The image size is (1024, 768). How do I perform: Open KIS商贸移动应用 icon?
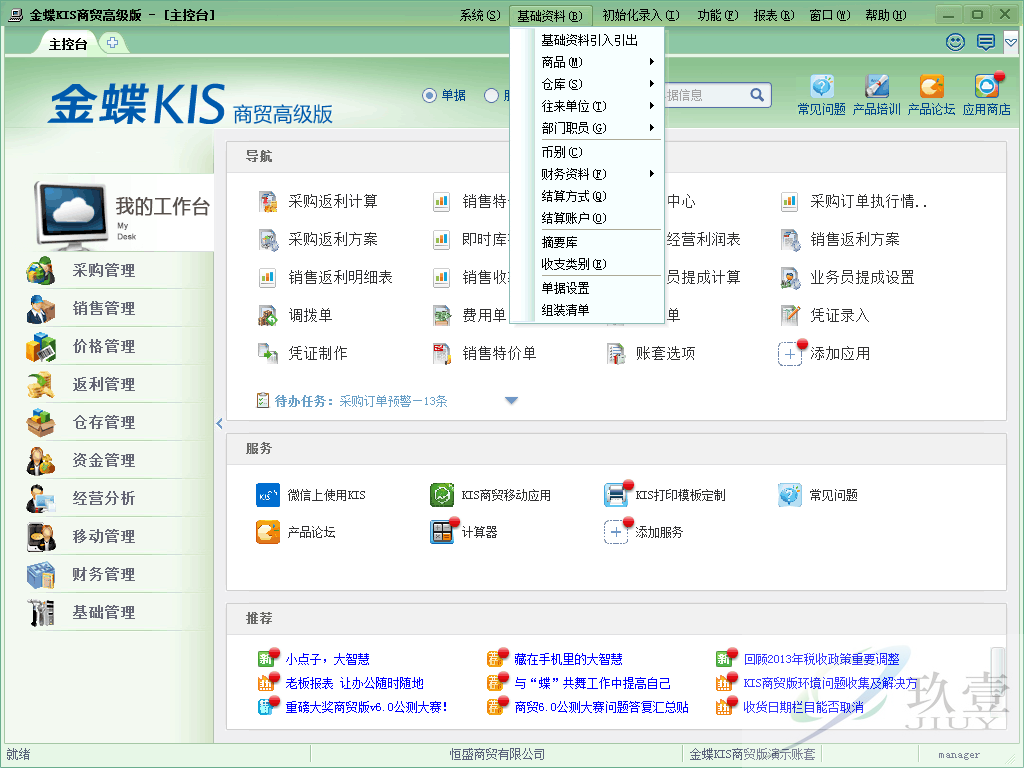tap(442, 495)
